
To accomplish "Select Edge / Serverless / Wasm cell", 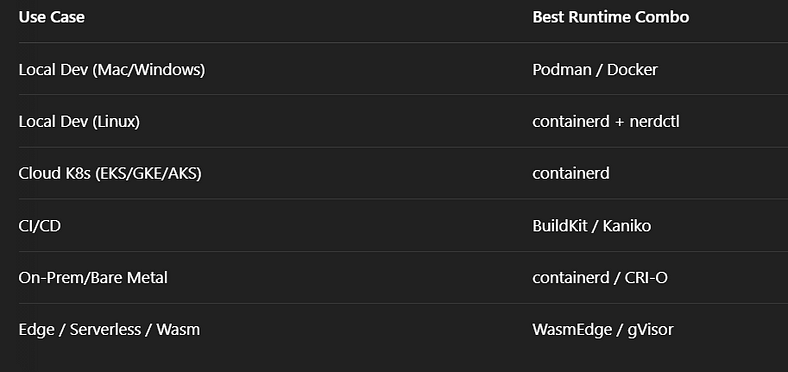I will click(x=109, y=330).
